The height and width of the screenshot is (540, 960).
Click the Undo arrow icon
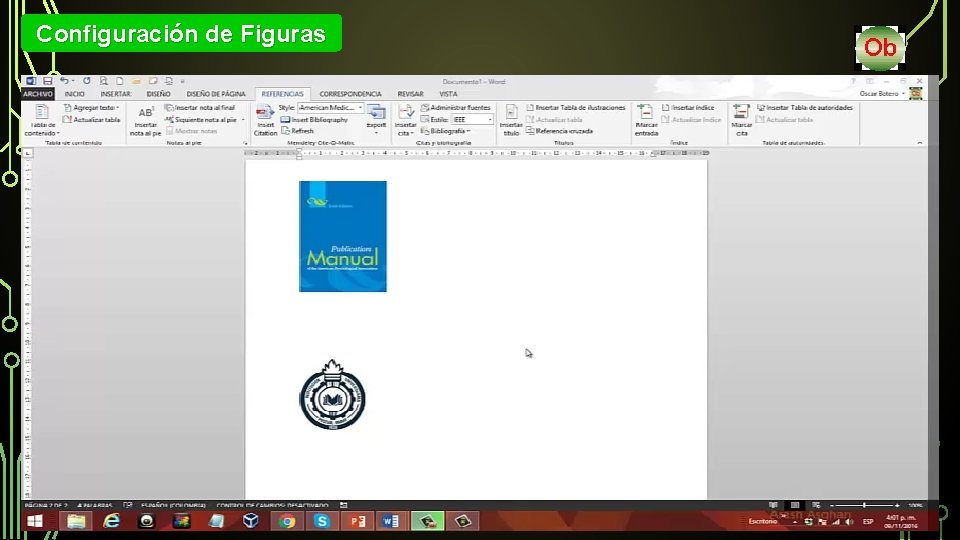point(64,81)
